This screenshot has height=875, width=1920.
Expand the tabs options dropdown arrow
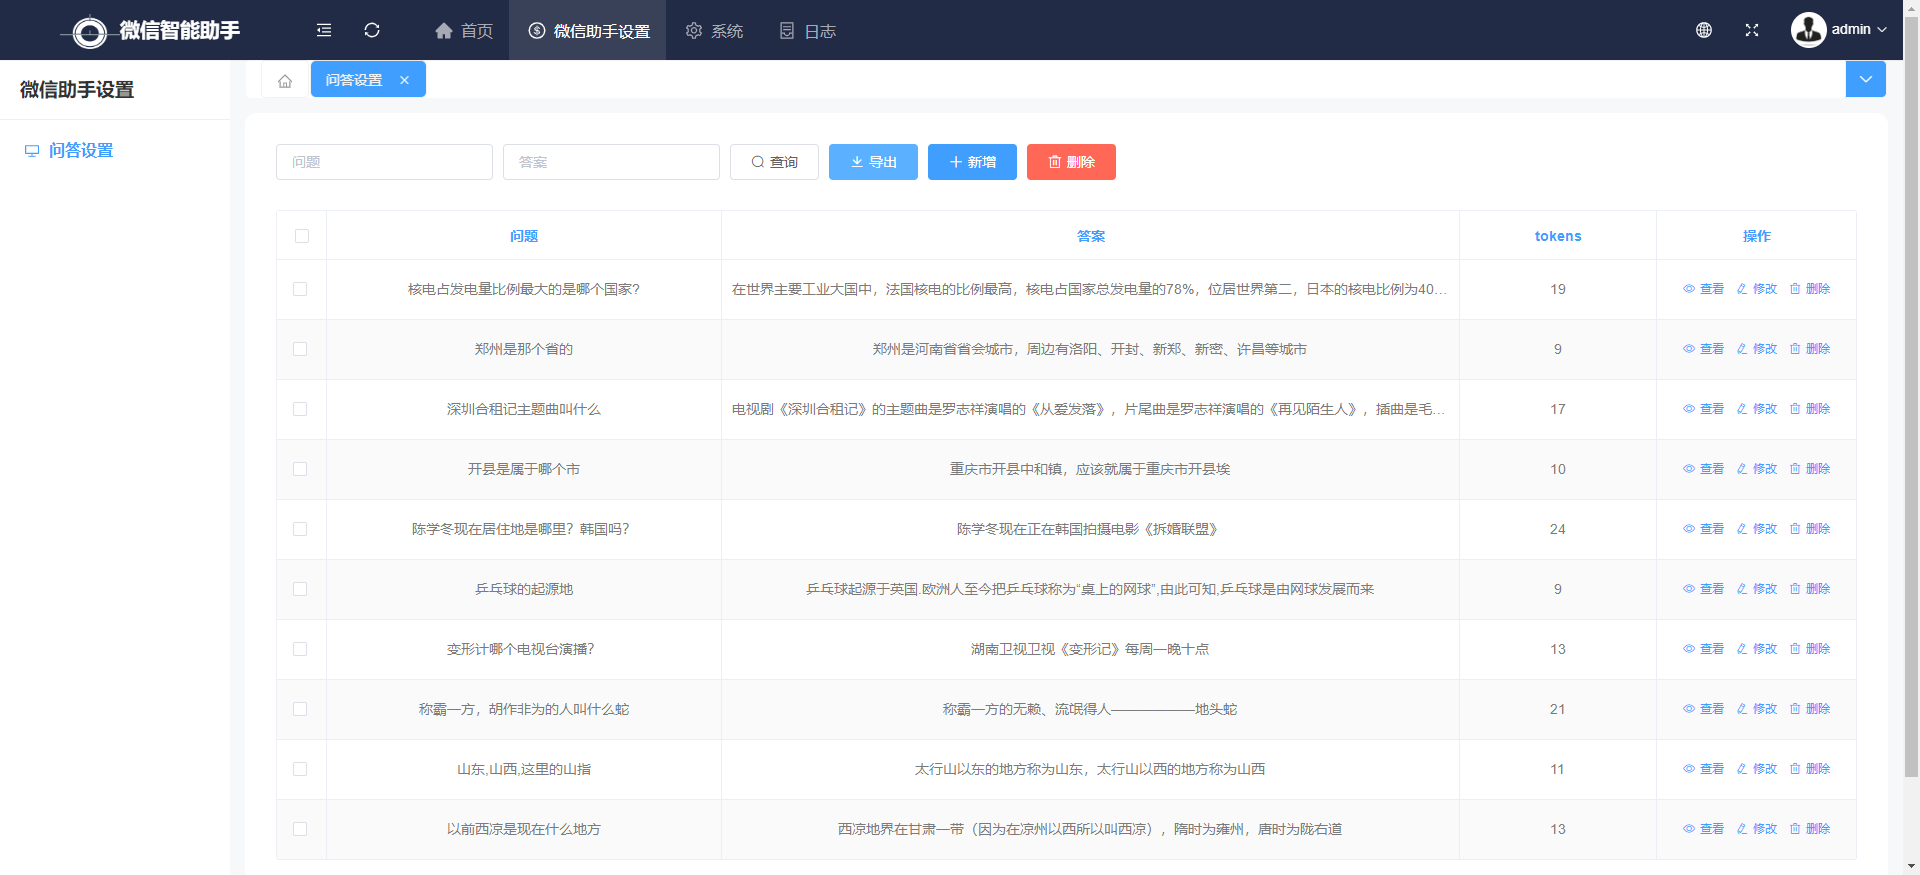coord(1866,79)
